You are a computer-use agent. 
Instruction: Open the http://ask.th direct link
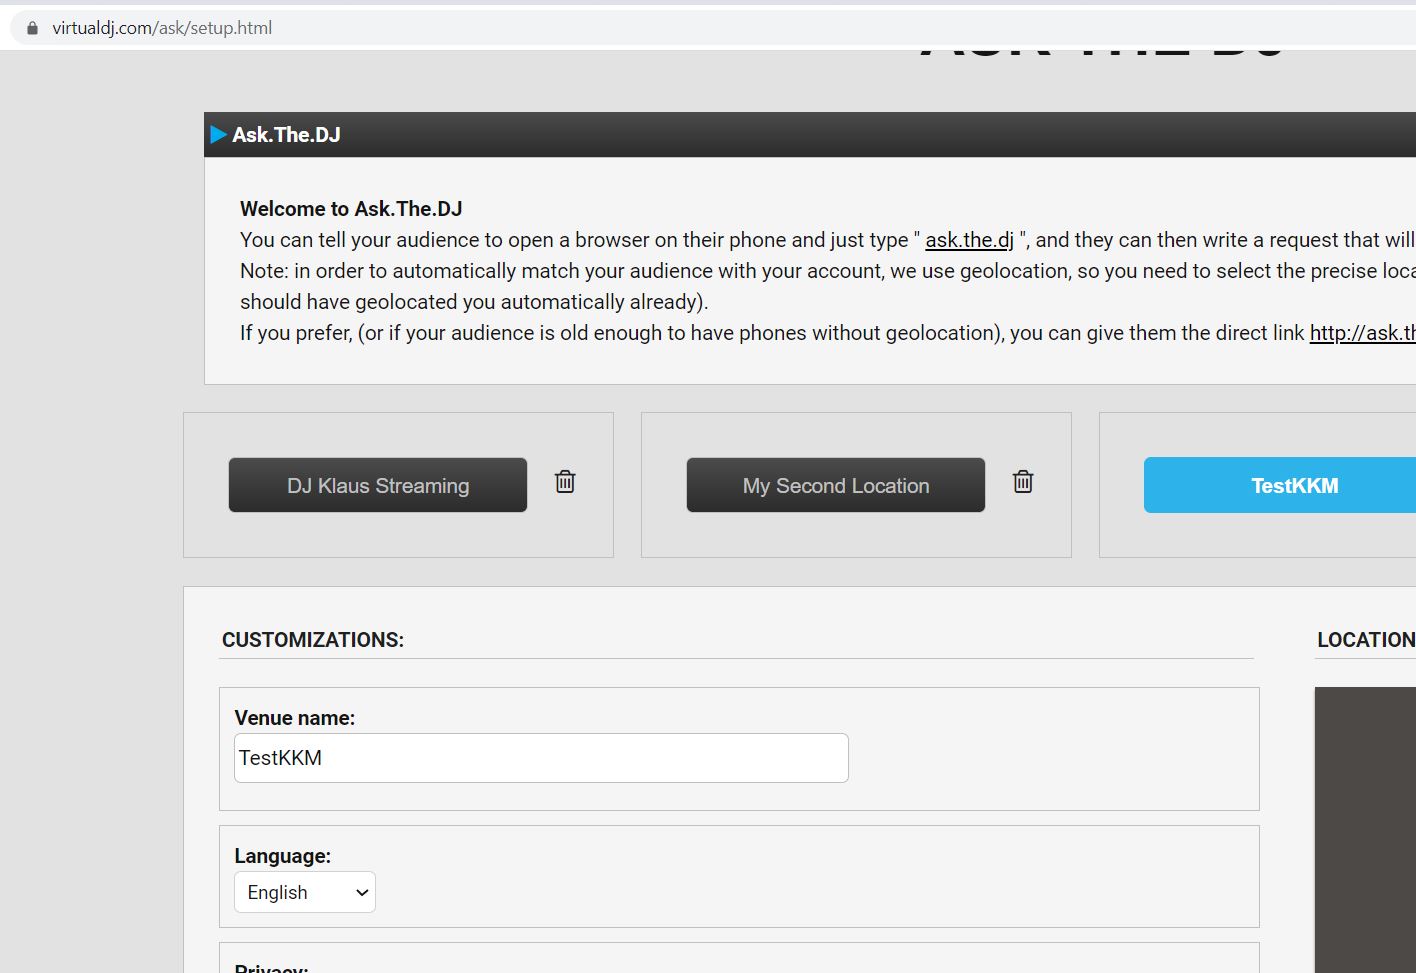1363,333
